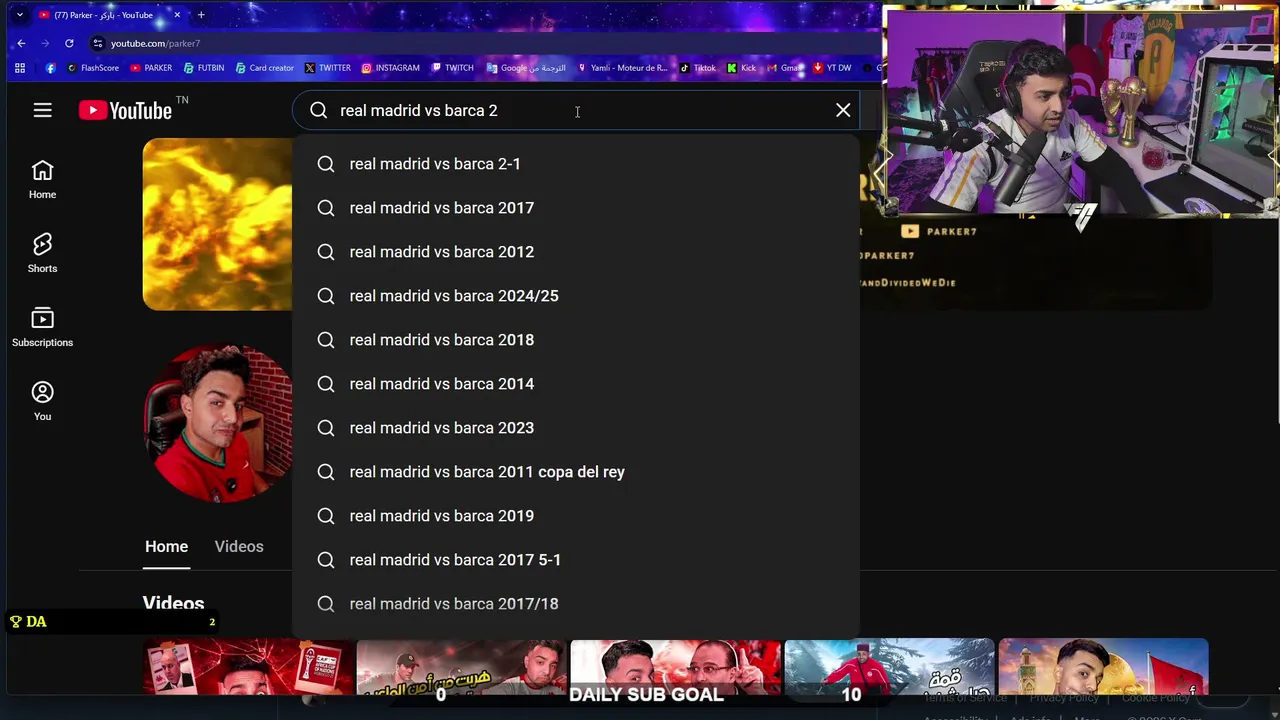The width and height of the screenshot is (1280, 720).
Task: Open the FUTBIN bookmark
Action: 204,68
